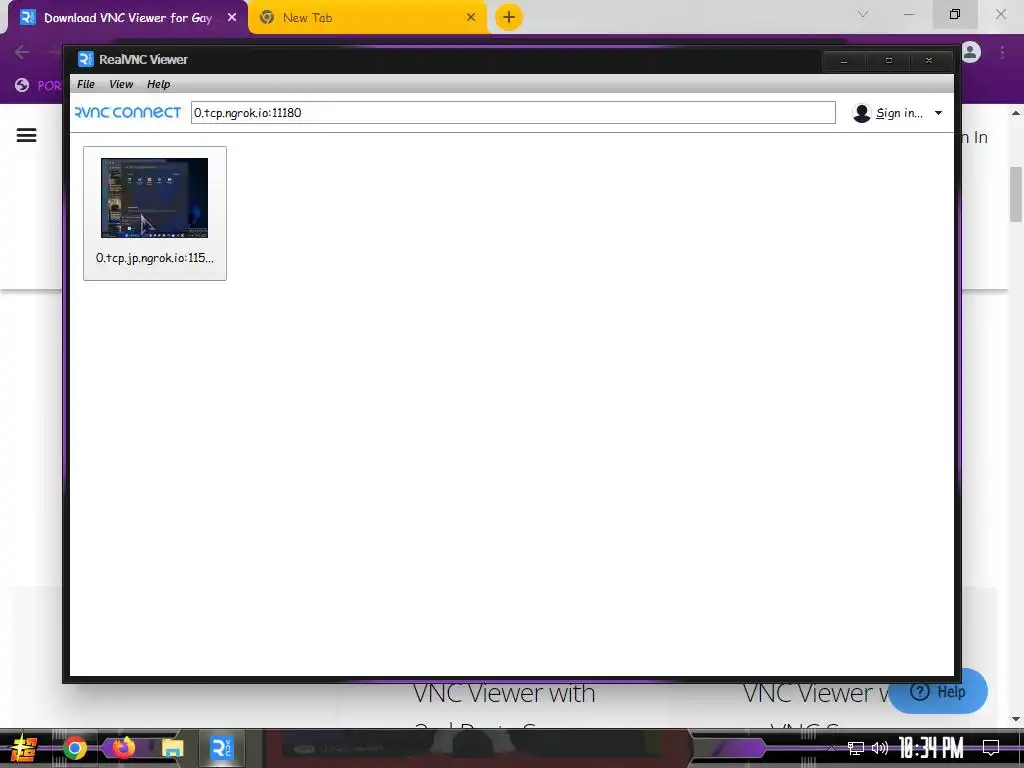Click the Sign in user avatar icon
1024x768 pixels.
(861, 113)
